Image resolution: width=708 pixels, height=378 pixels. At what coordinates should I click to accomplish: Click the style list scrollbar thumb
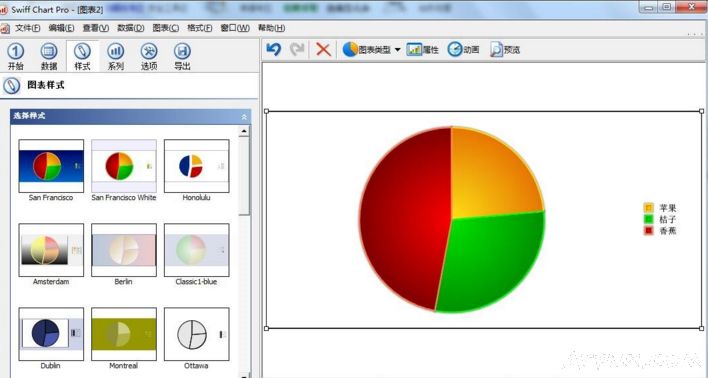tap(244, 176)
